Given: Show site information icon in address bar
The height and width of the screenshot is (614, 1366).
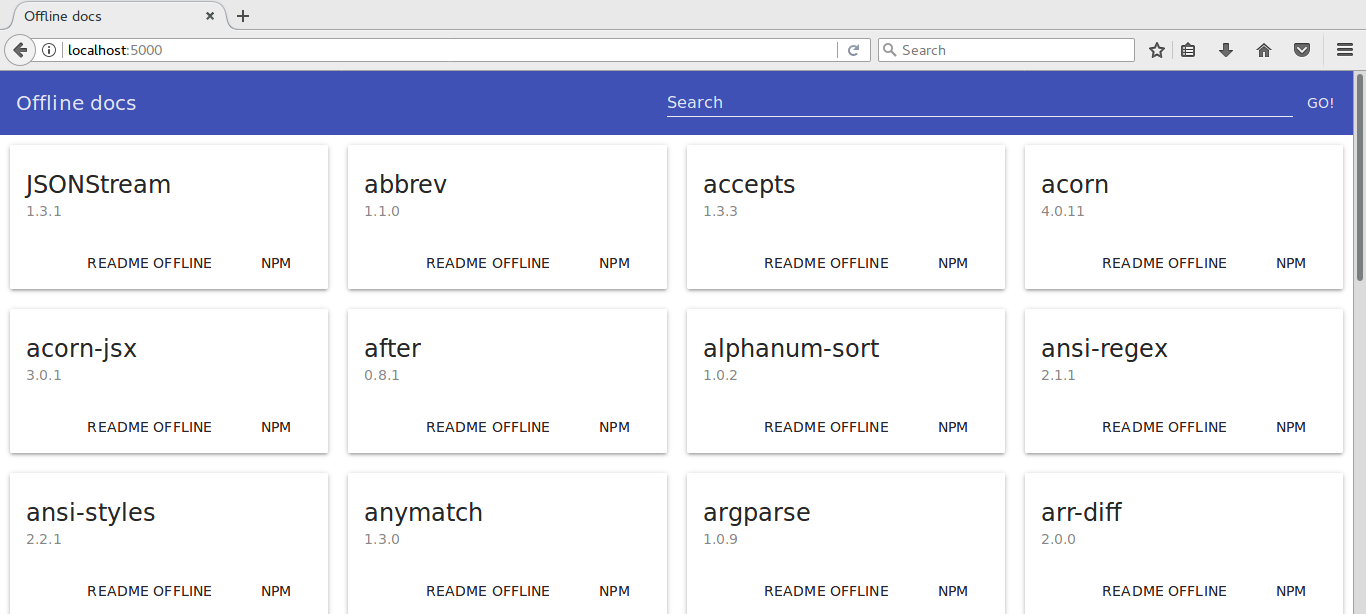Looking at the screenshot, I should point(49,50).
